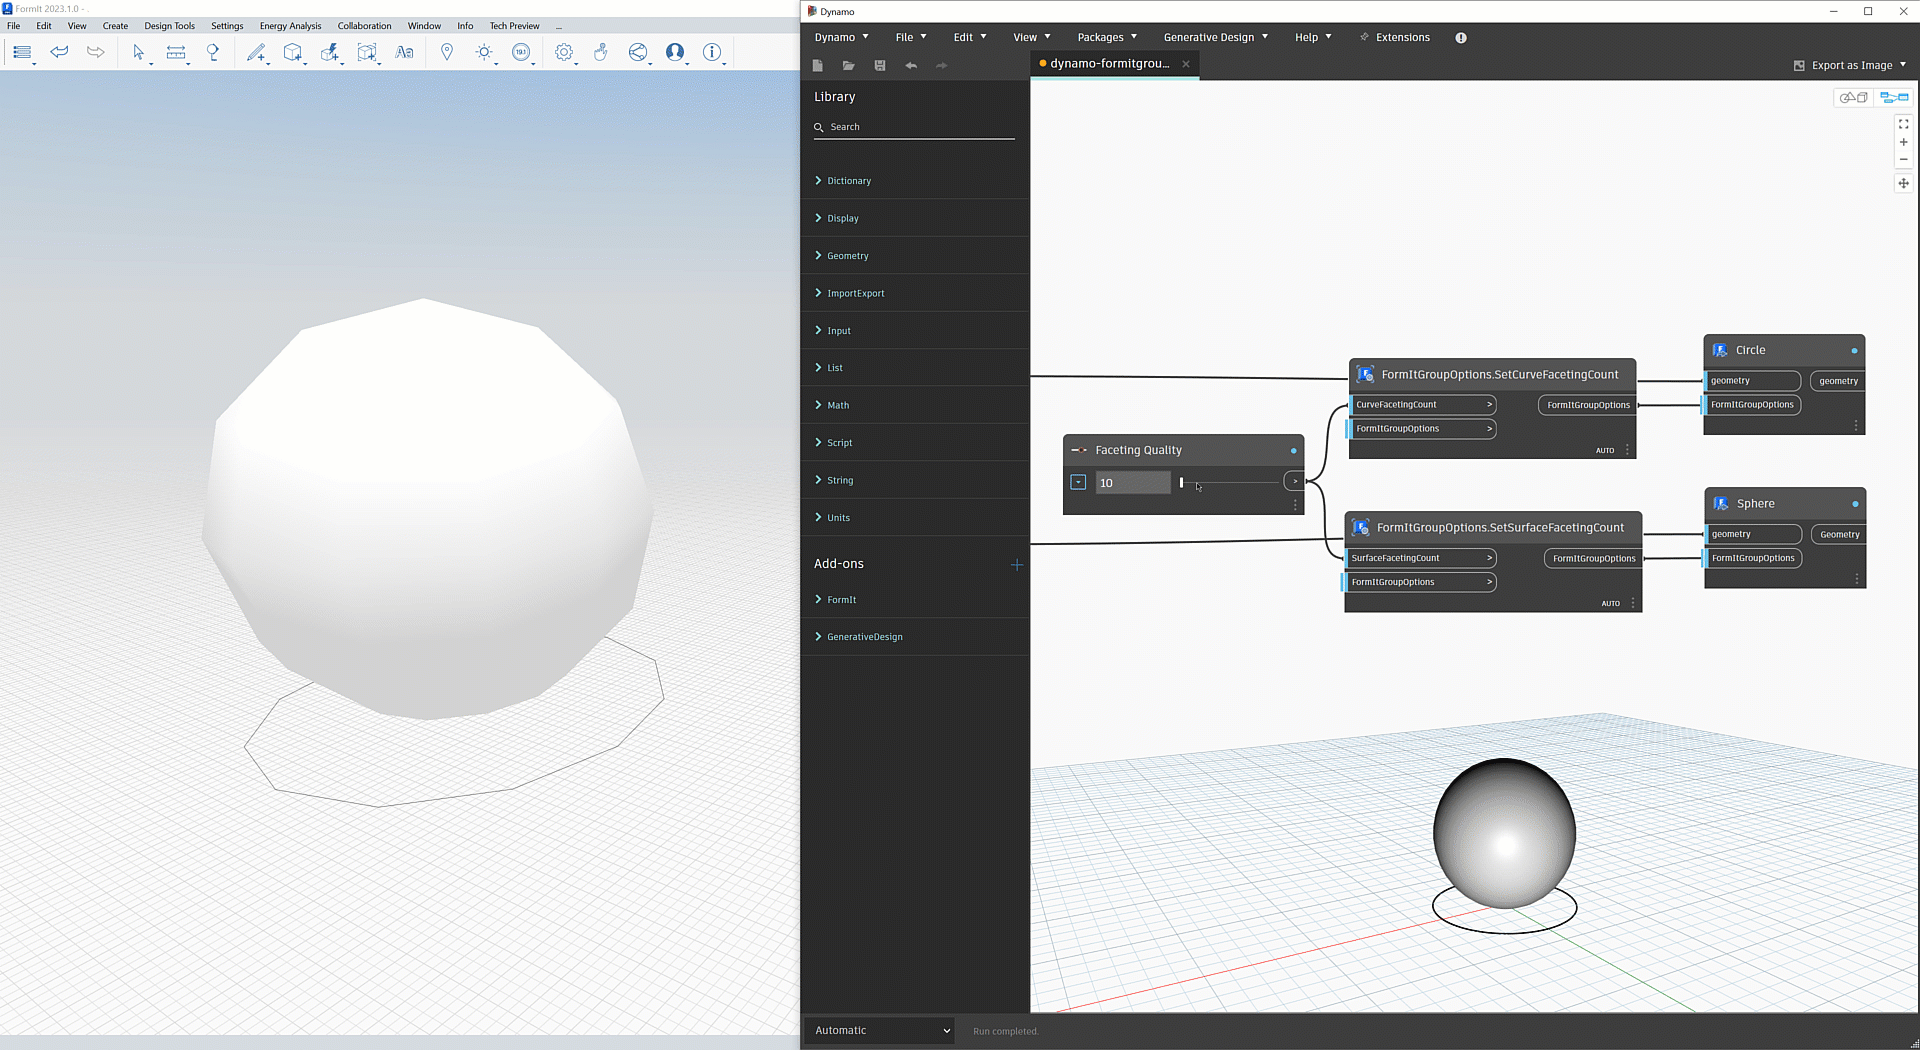Open the FormIt Tech Preview menu
Viewport: 1920px width, 1050px height.
pos(514,26)
